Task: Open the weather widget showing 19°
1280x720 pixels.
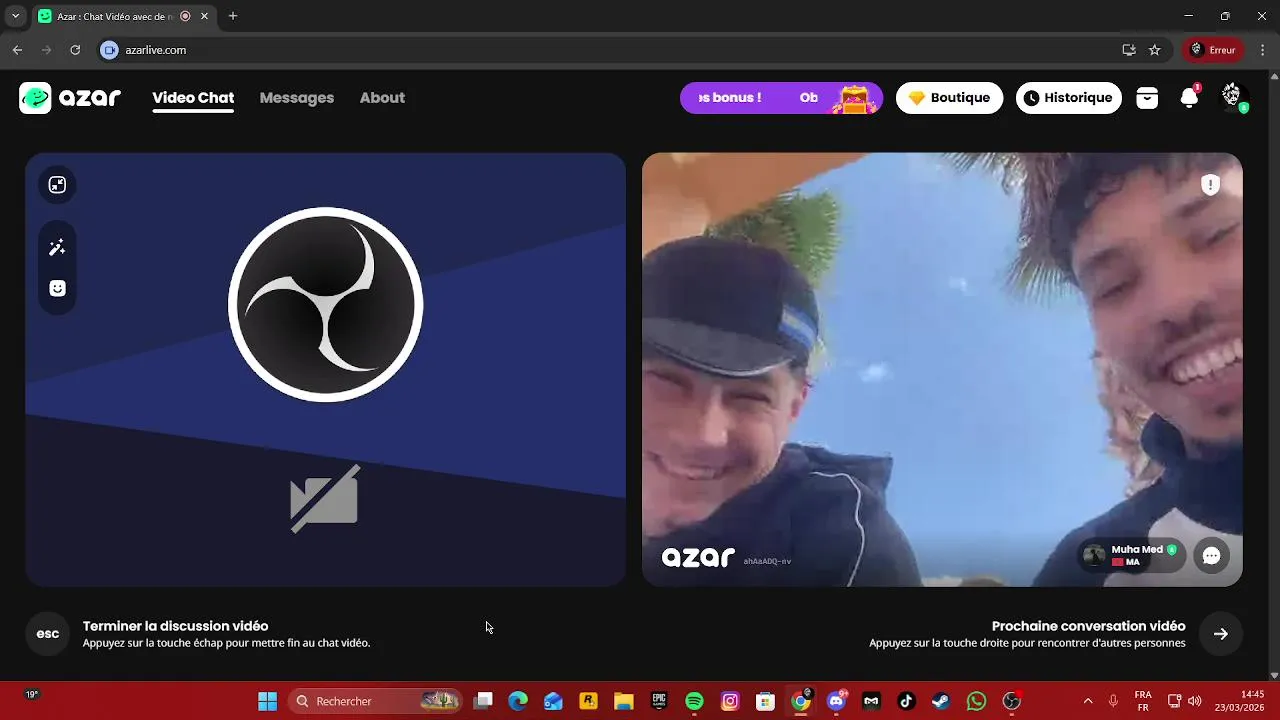Action: click(x=32, y=694)
